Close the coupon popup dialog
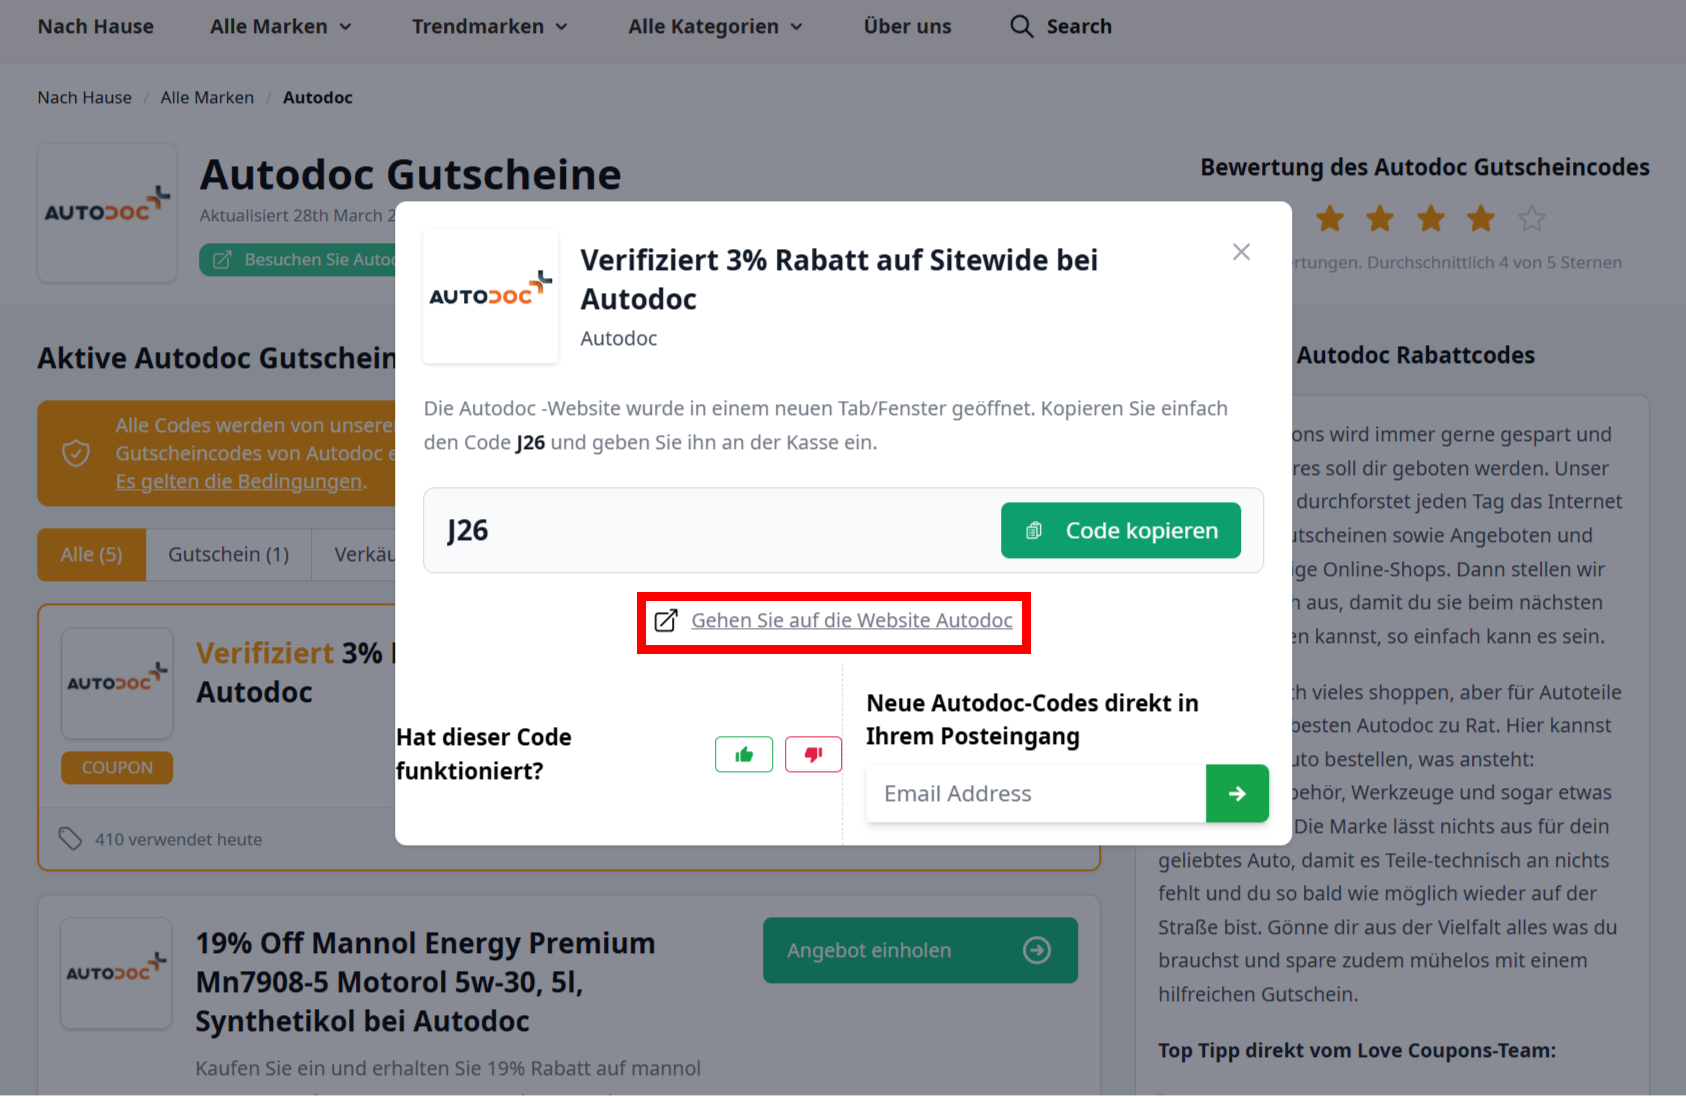 [x=1241, y=252]
